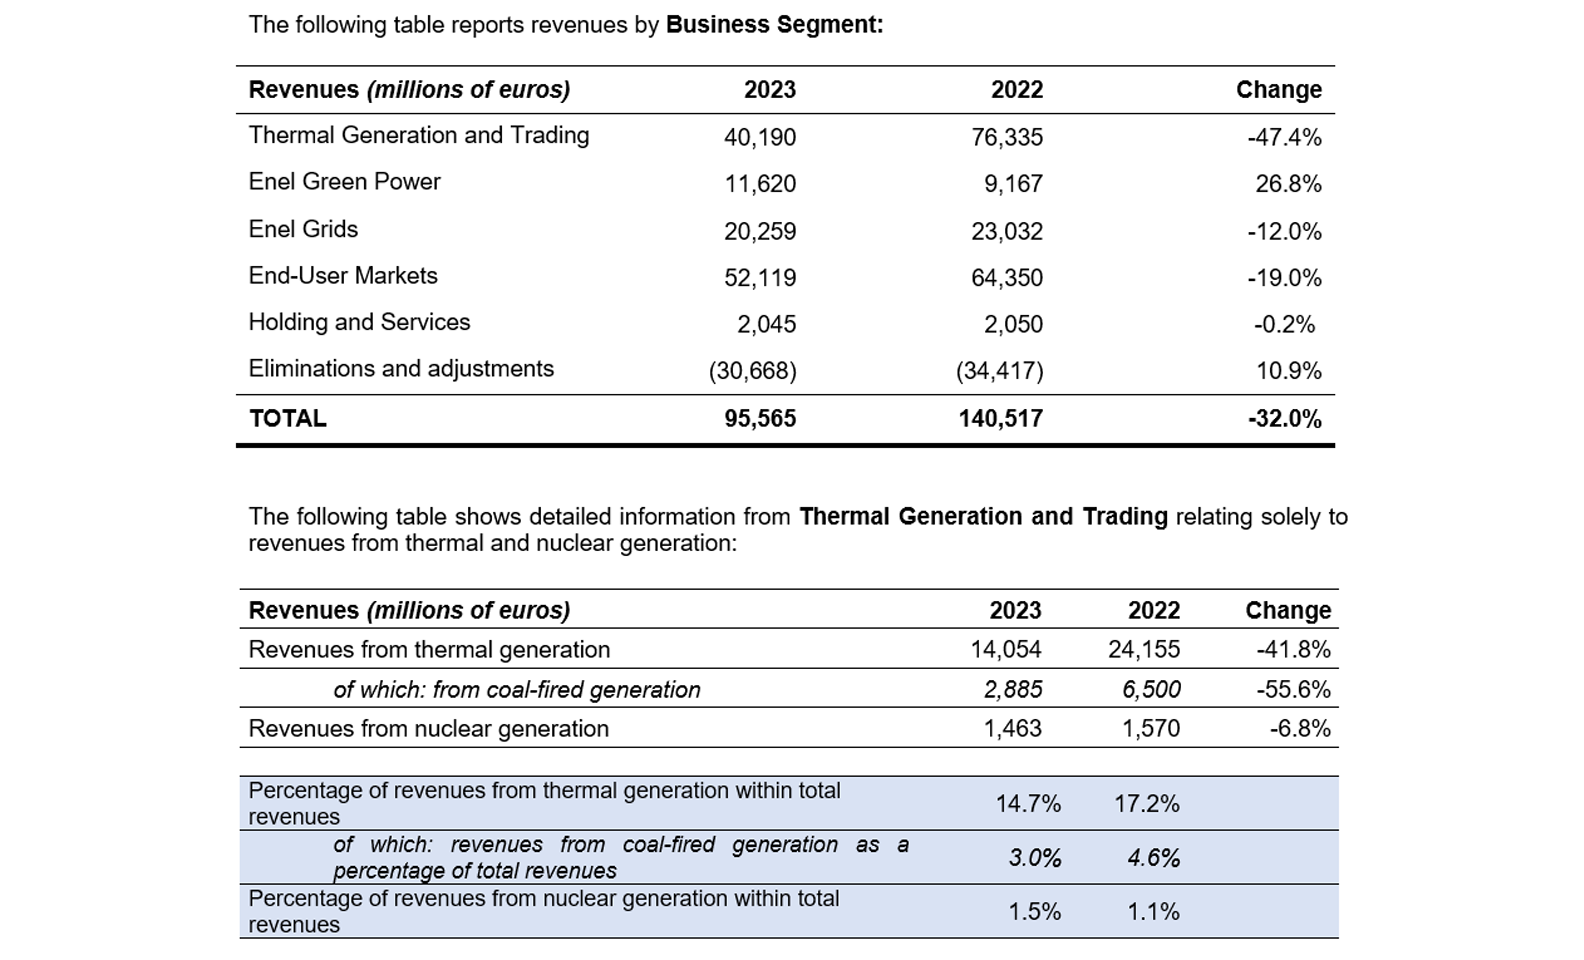The width and height of the screenshot is (1584, 960).
Task: Select the 1.1% nuclear percentage value
Action: tap(1153, 911)
